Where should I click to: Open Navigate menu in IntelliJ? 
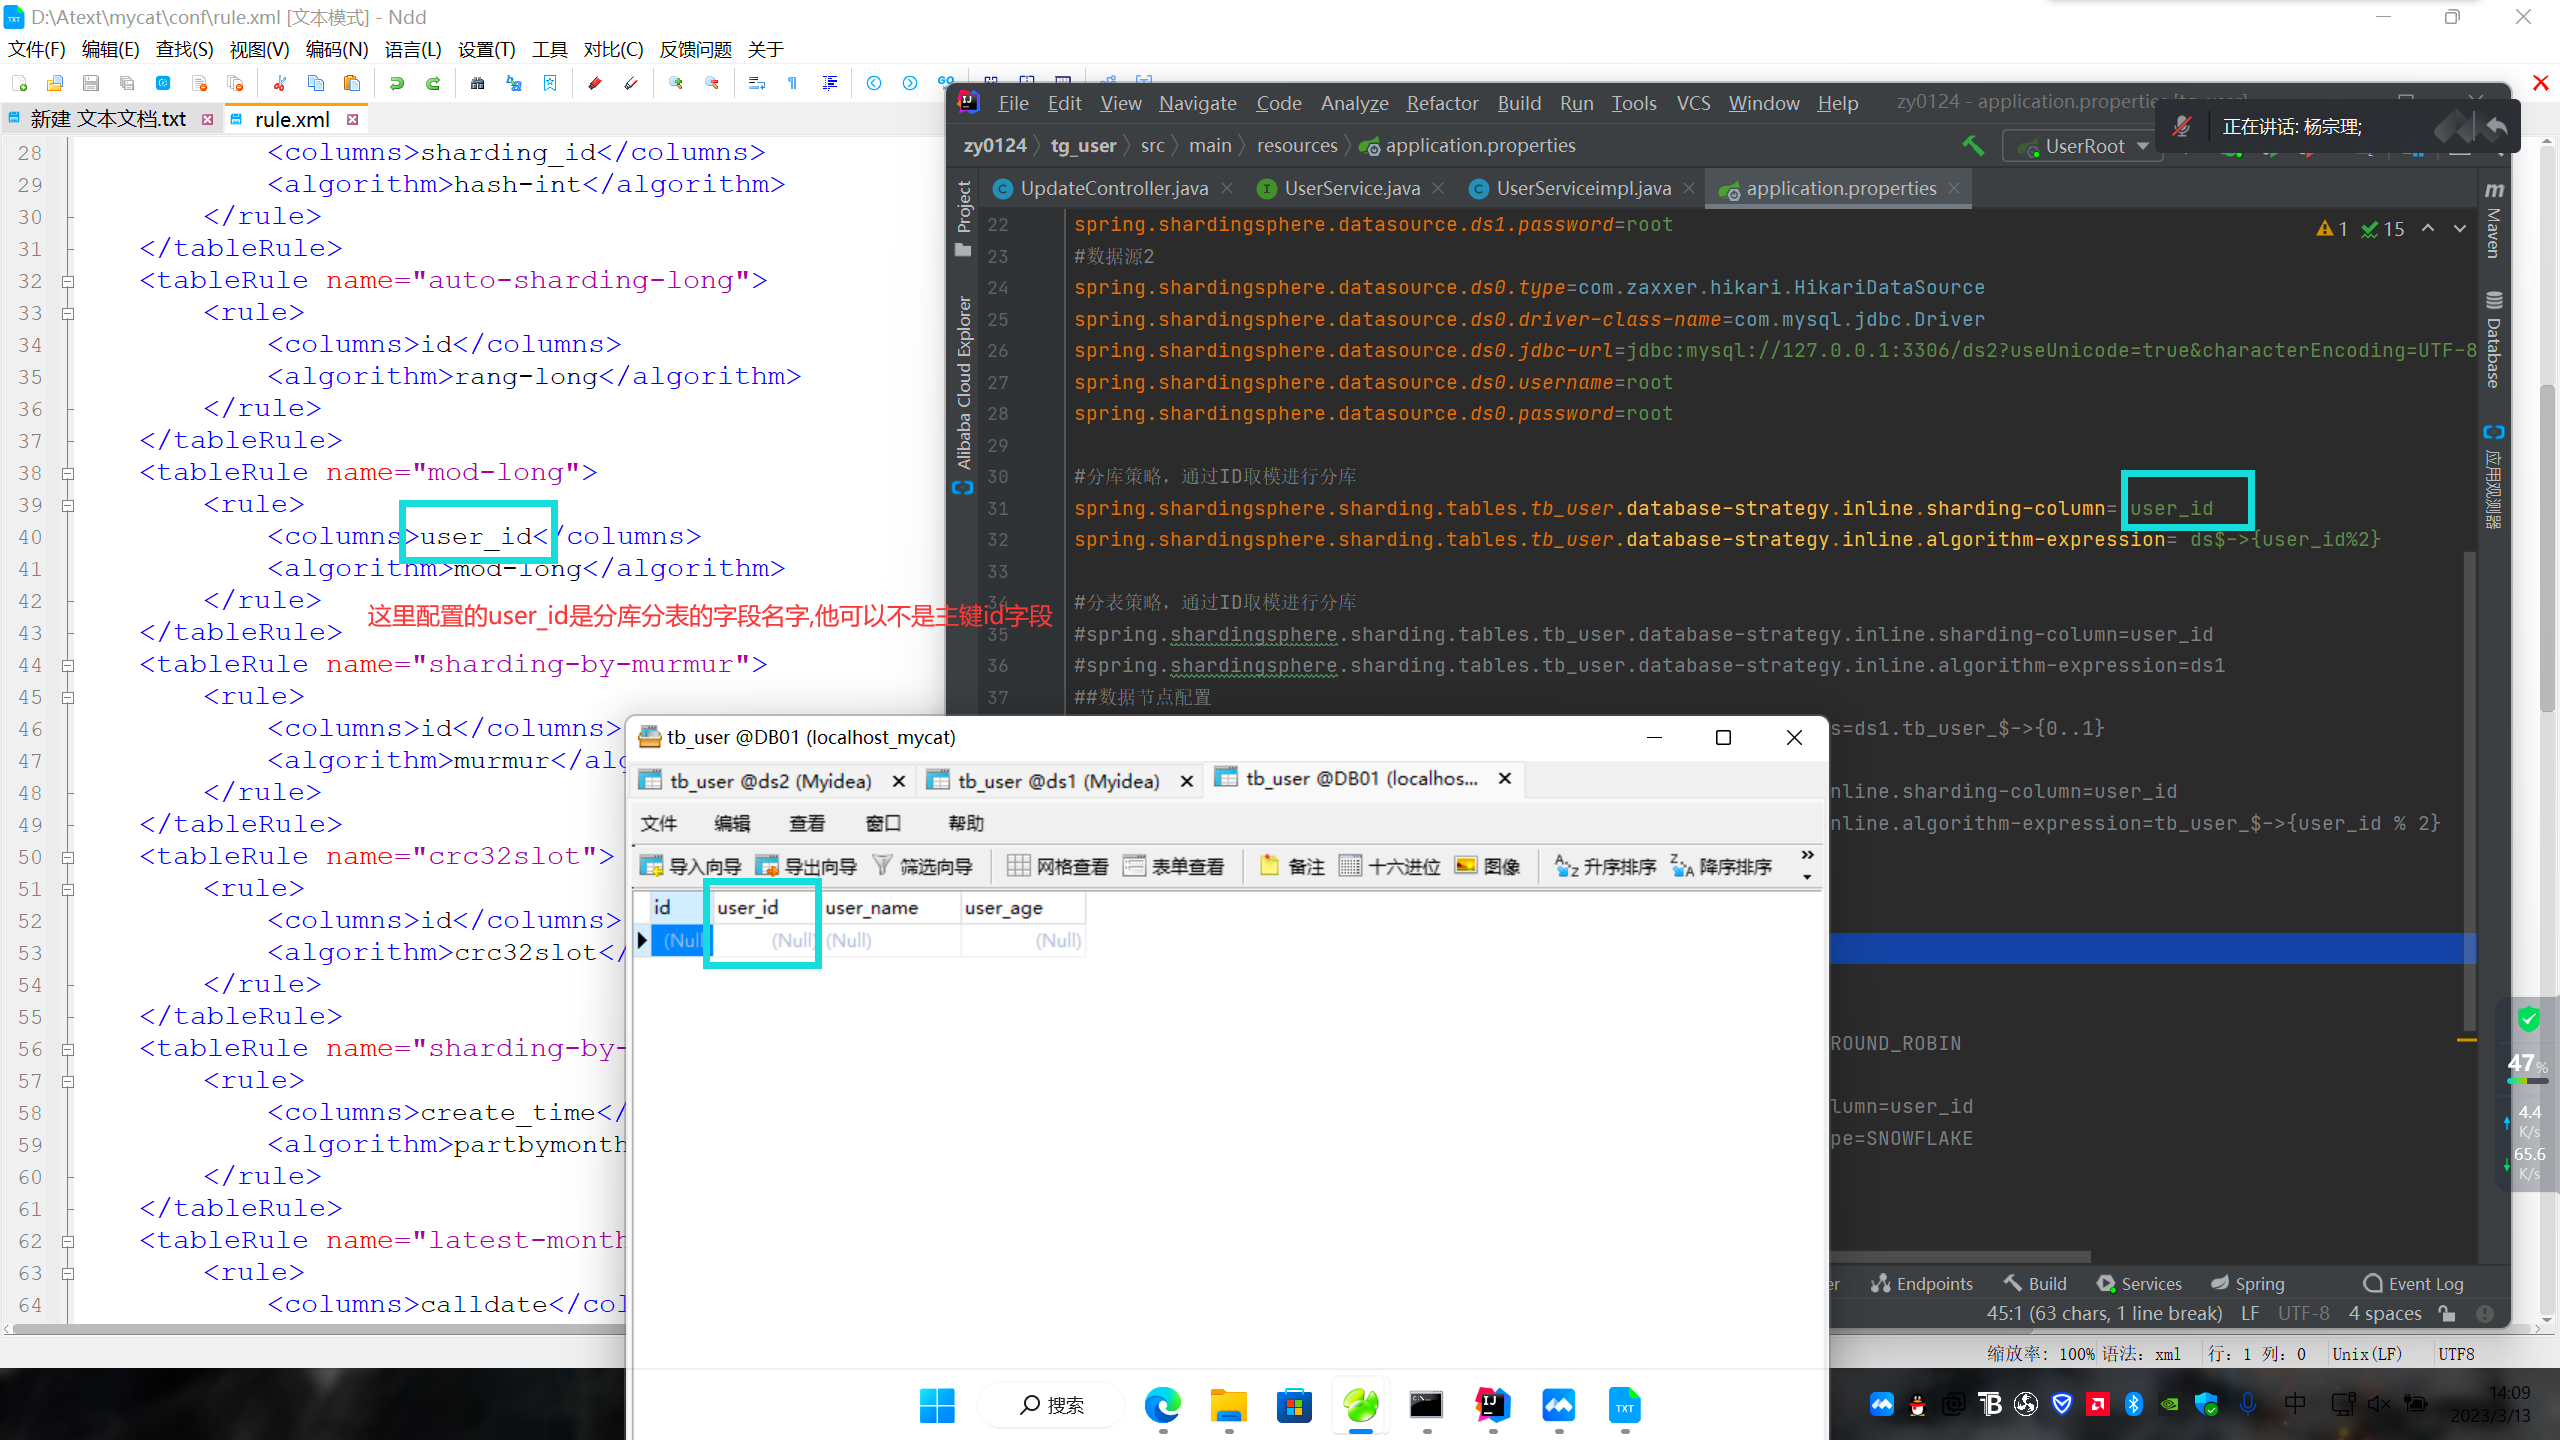click(x=1197, y=103)
